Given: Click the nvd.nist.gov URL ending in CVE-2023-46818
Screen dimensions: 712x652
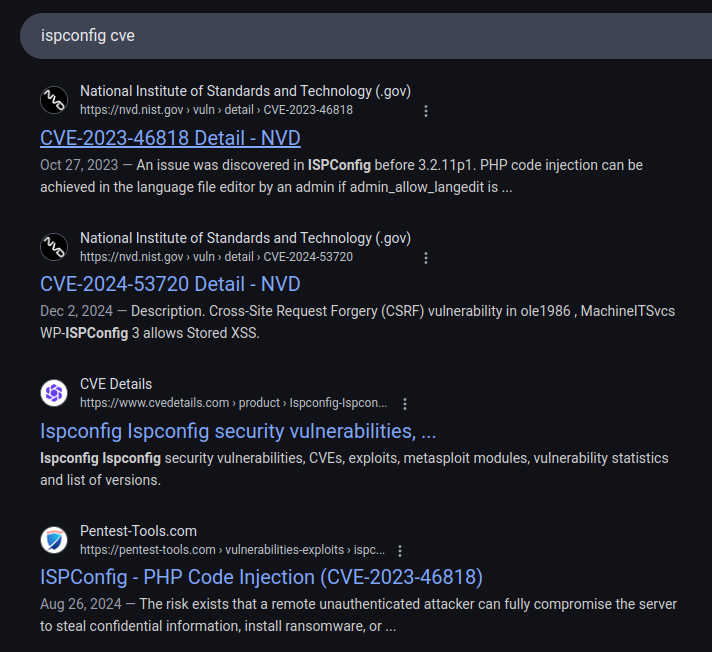Looking at the screenshot, I should 216,110.
